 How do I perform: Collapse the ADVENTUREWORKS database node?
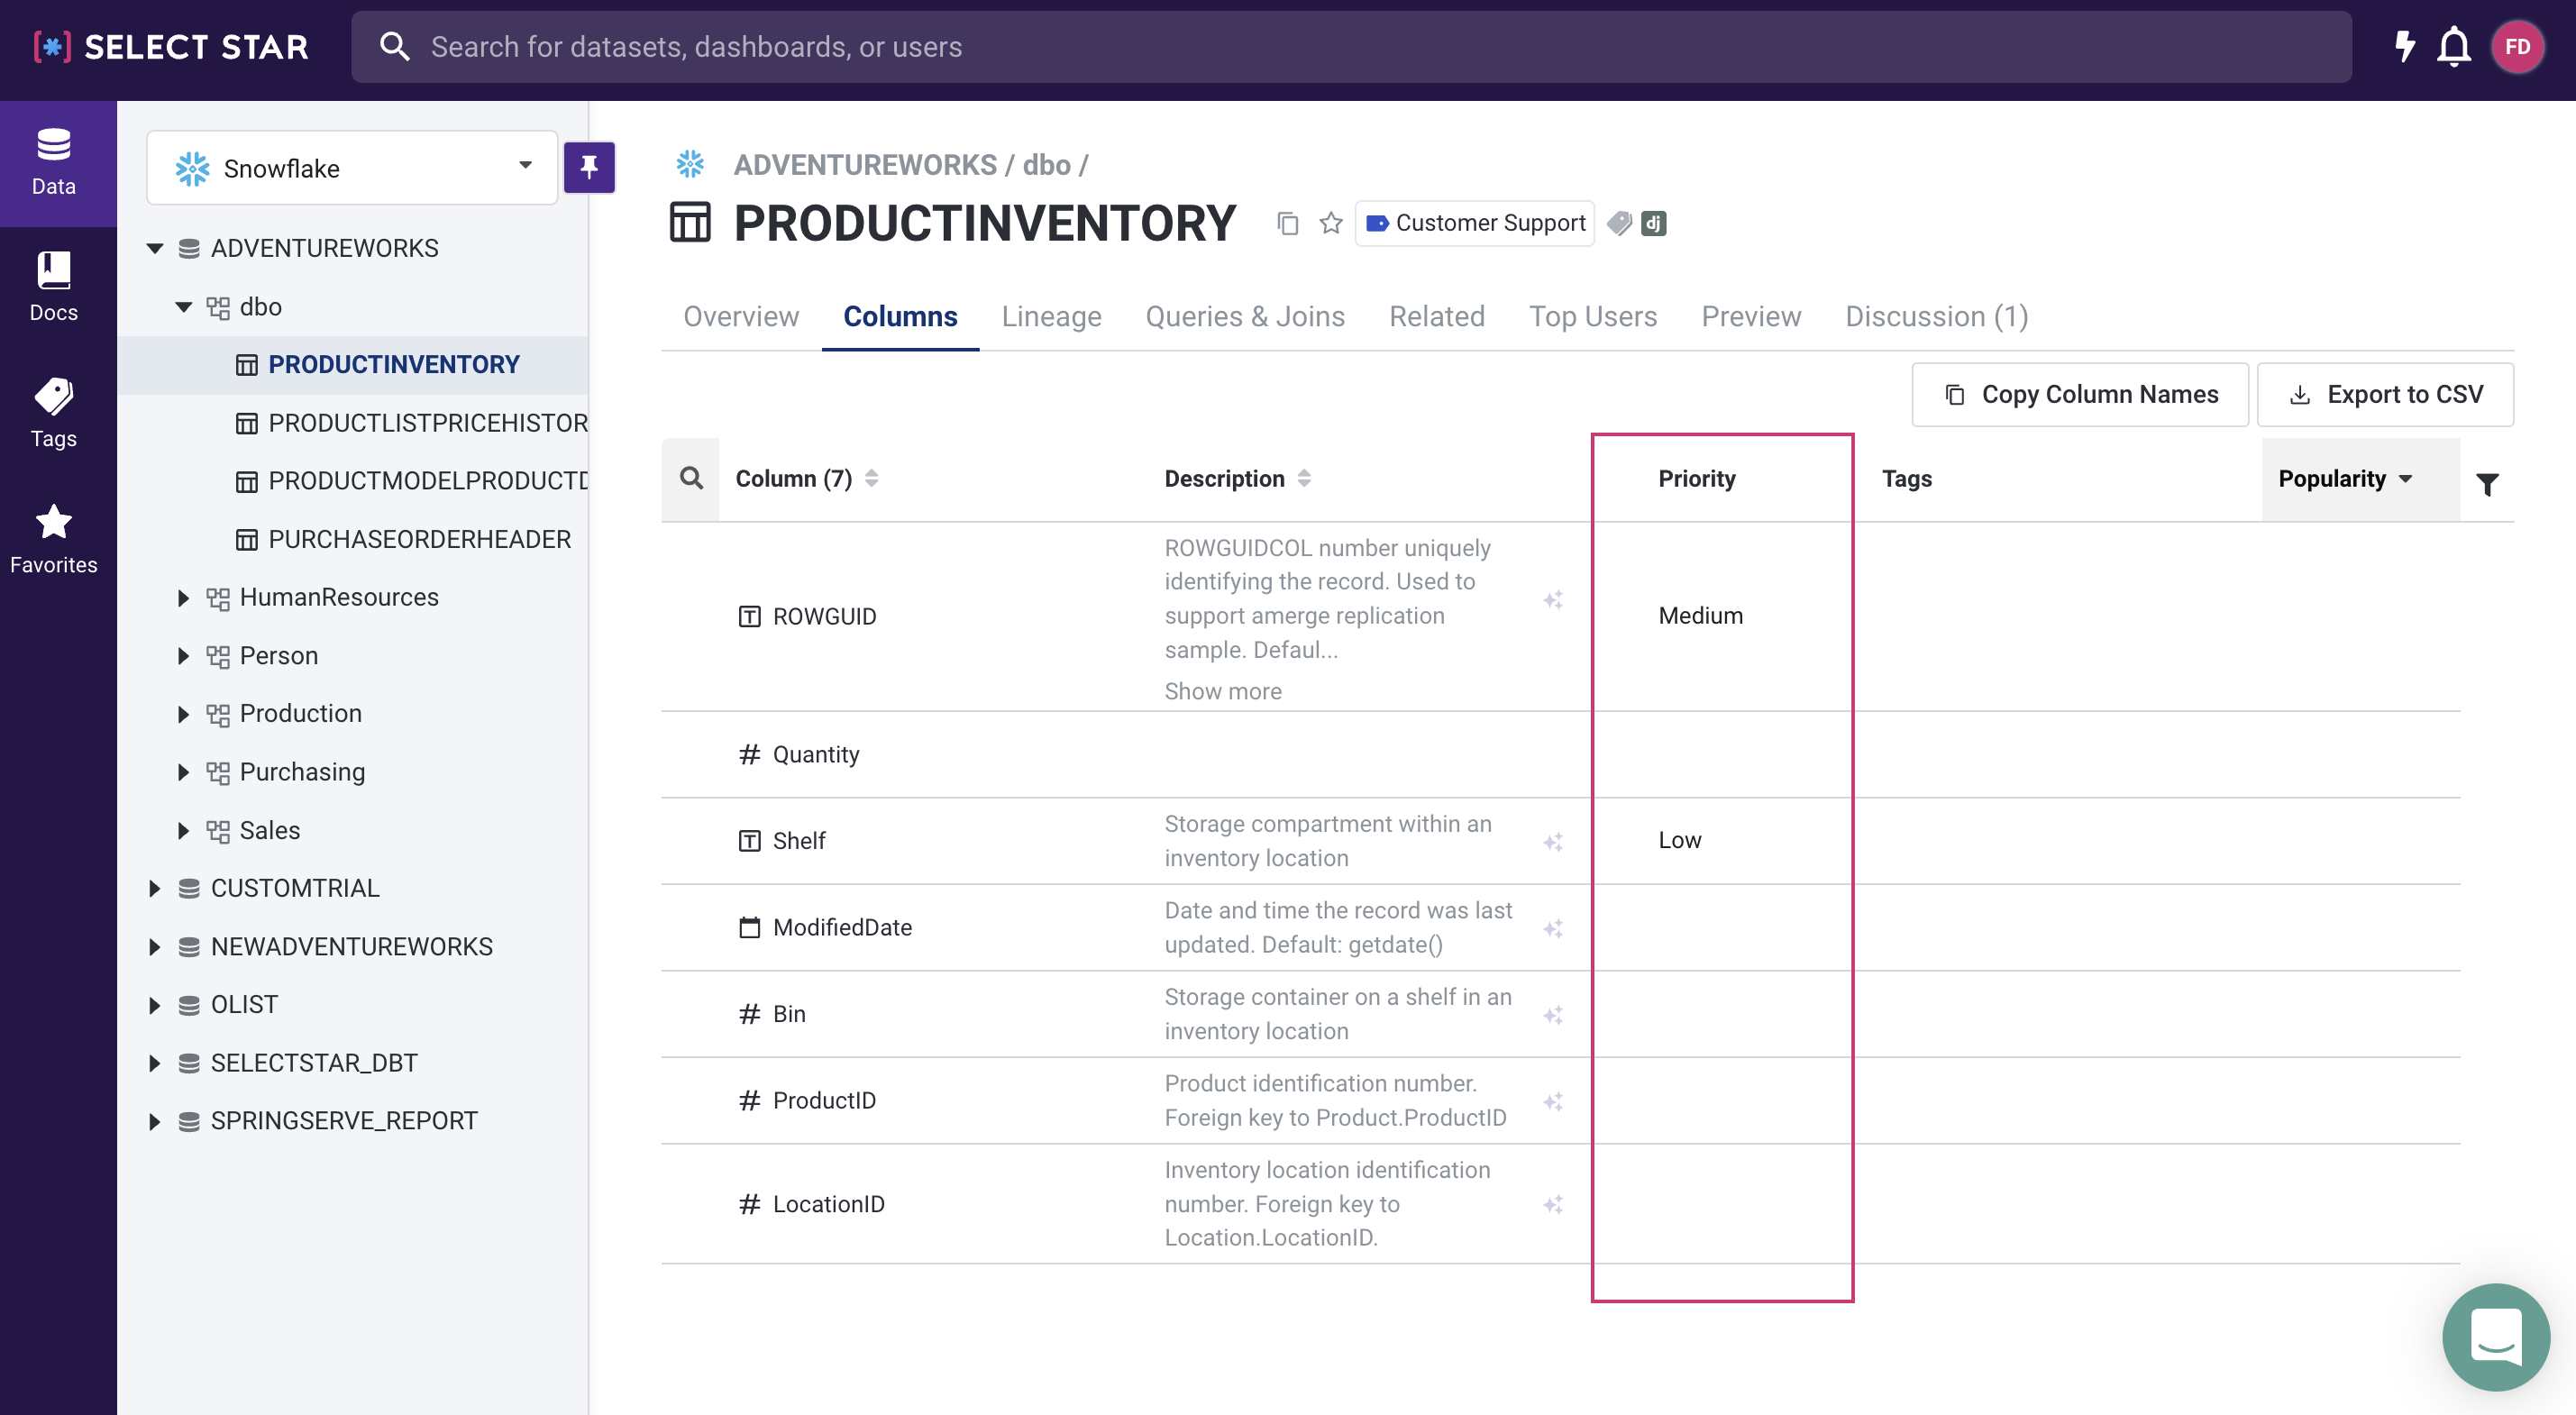tap(155, 248)
